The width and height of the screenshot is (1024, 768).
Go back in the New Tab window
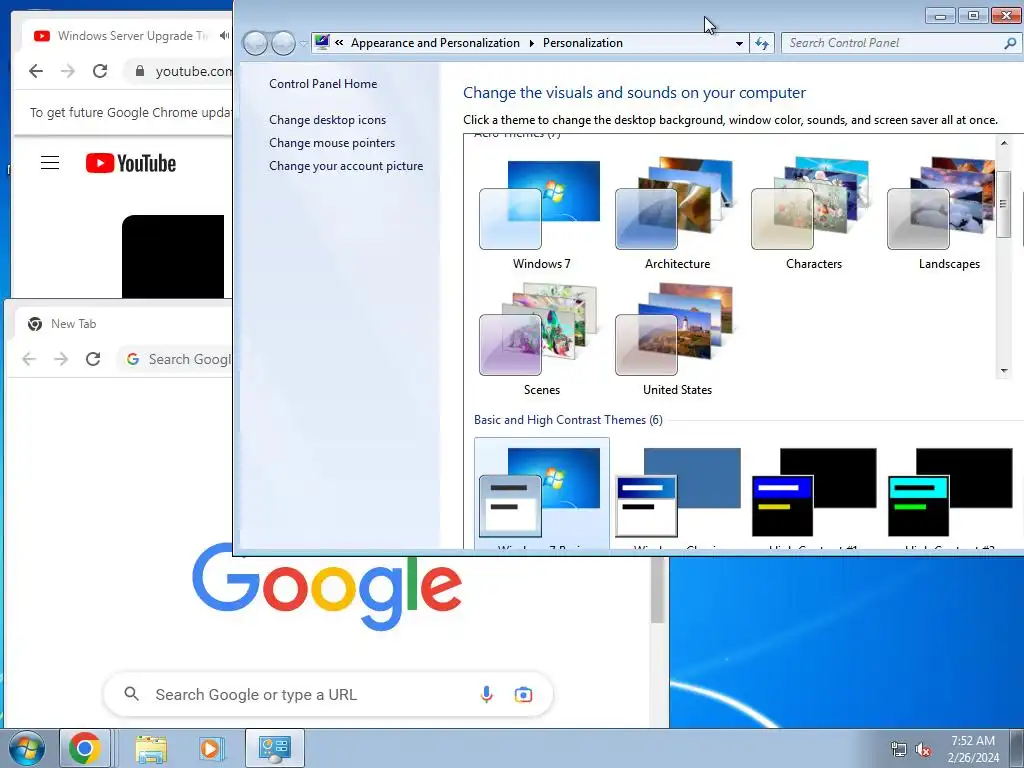pyautogui.click(x=29, y=359)
